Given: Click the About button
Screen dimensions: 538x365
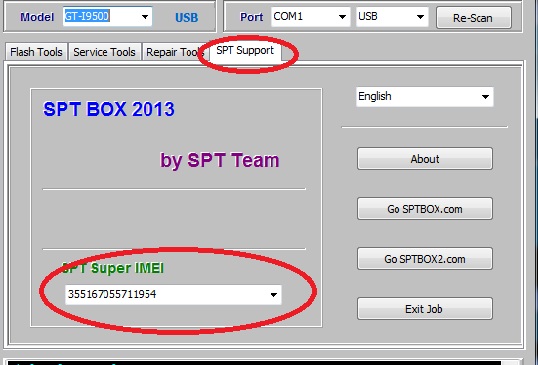Looking at the screenshot, I should pyautogui.click(x=425, y=159).
